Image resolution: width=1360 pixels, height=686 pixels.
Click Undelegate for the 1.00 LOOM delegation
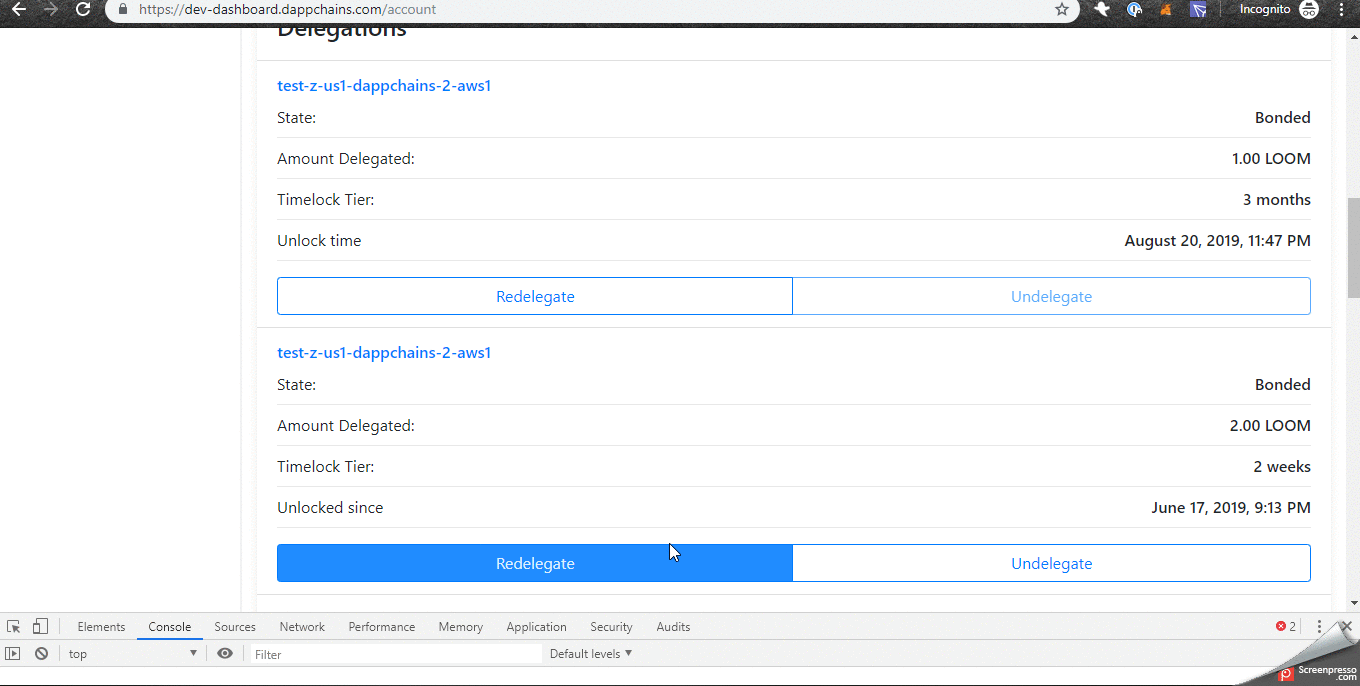[1051, 296]
